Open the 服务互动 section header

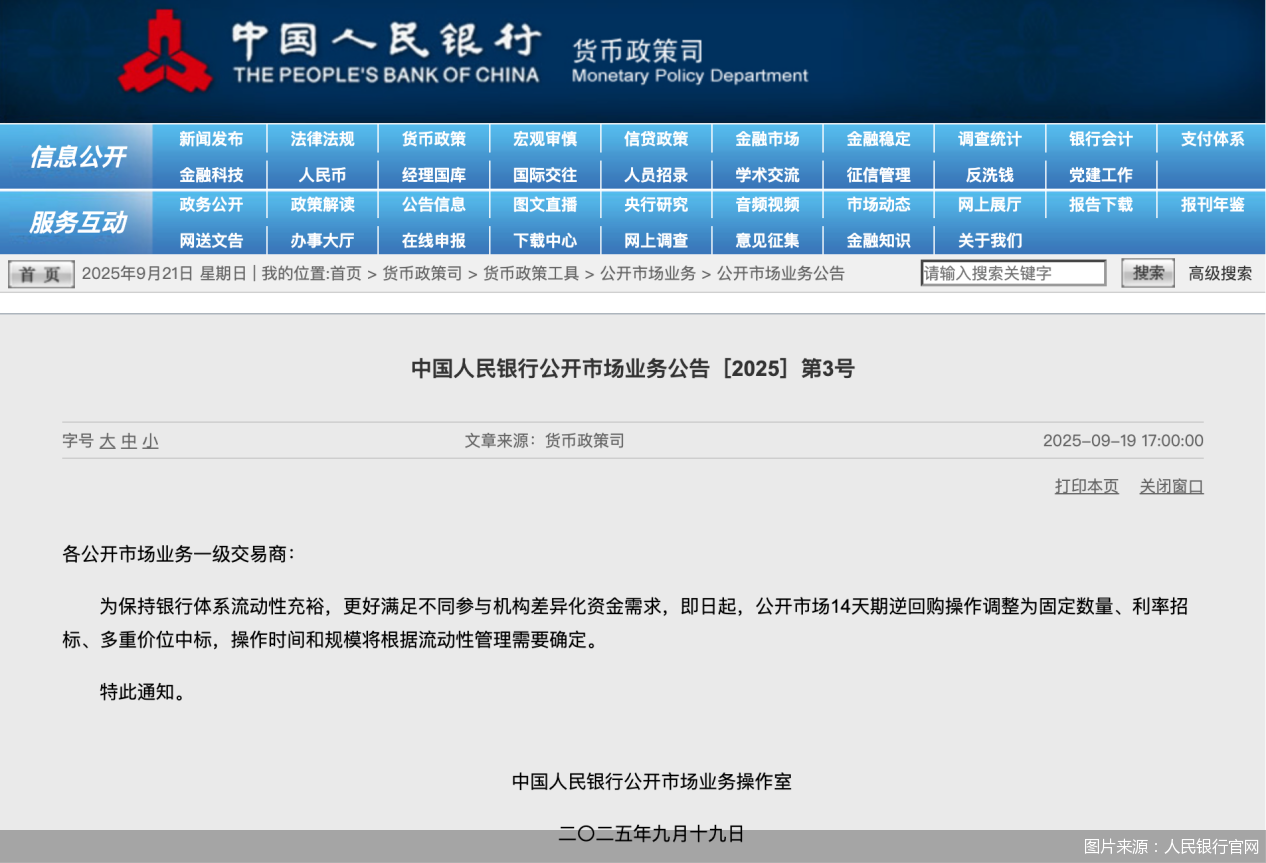77,222
